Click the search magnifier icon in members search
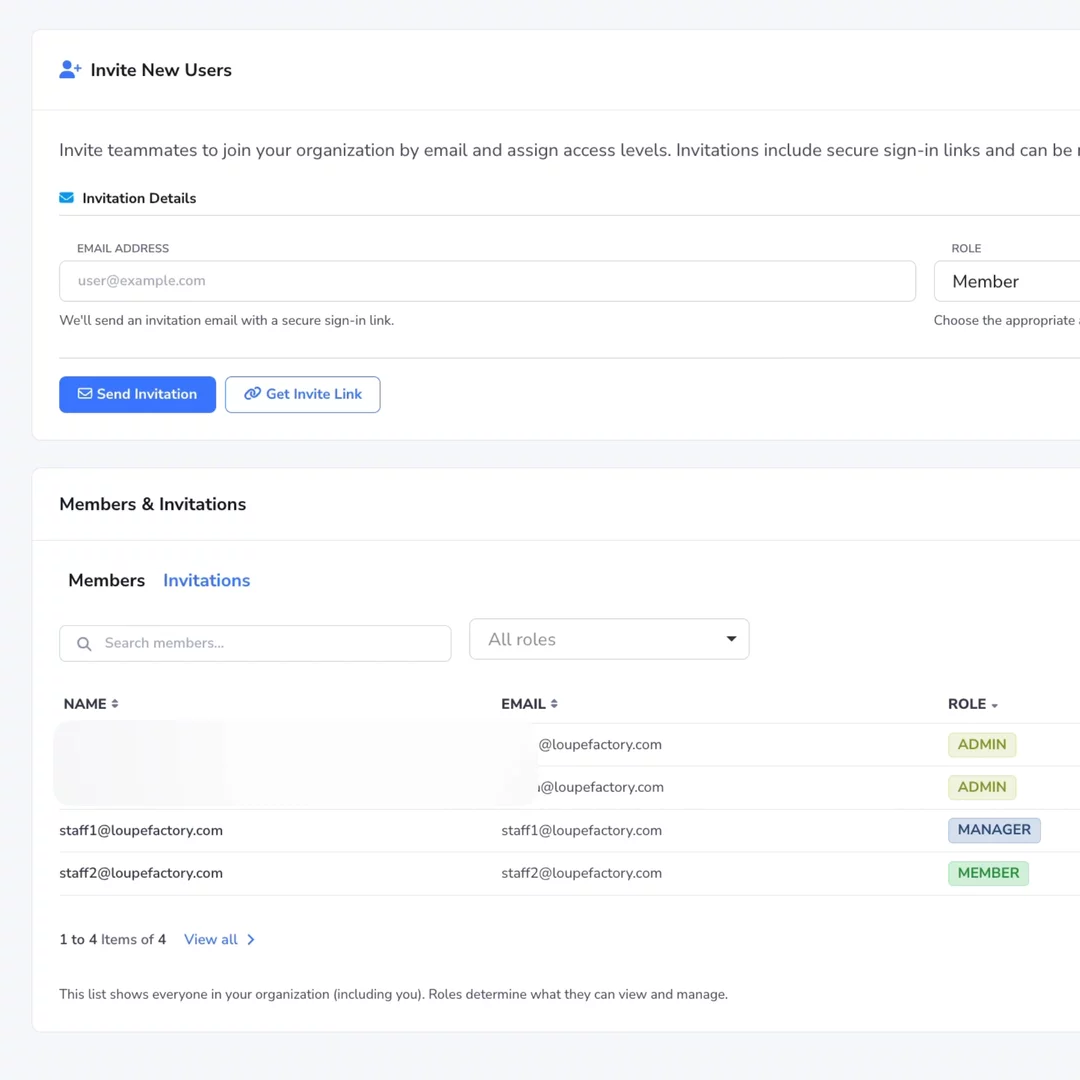Screen dimensions: 1080x1080 pyautogui.click(x=84, y=643)
